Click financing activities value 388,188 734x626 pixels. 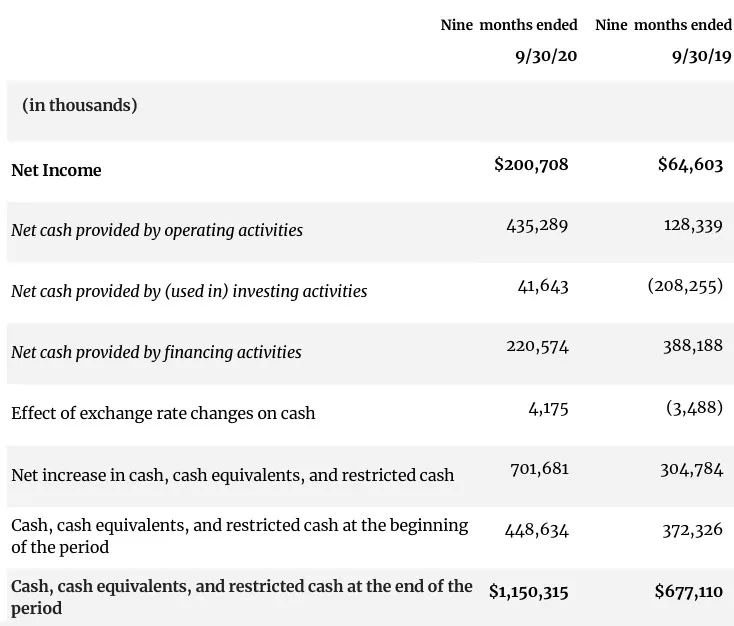(692, 346)
